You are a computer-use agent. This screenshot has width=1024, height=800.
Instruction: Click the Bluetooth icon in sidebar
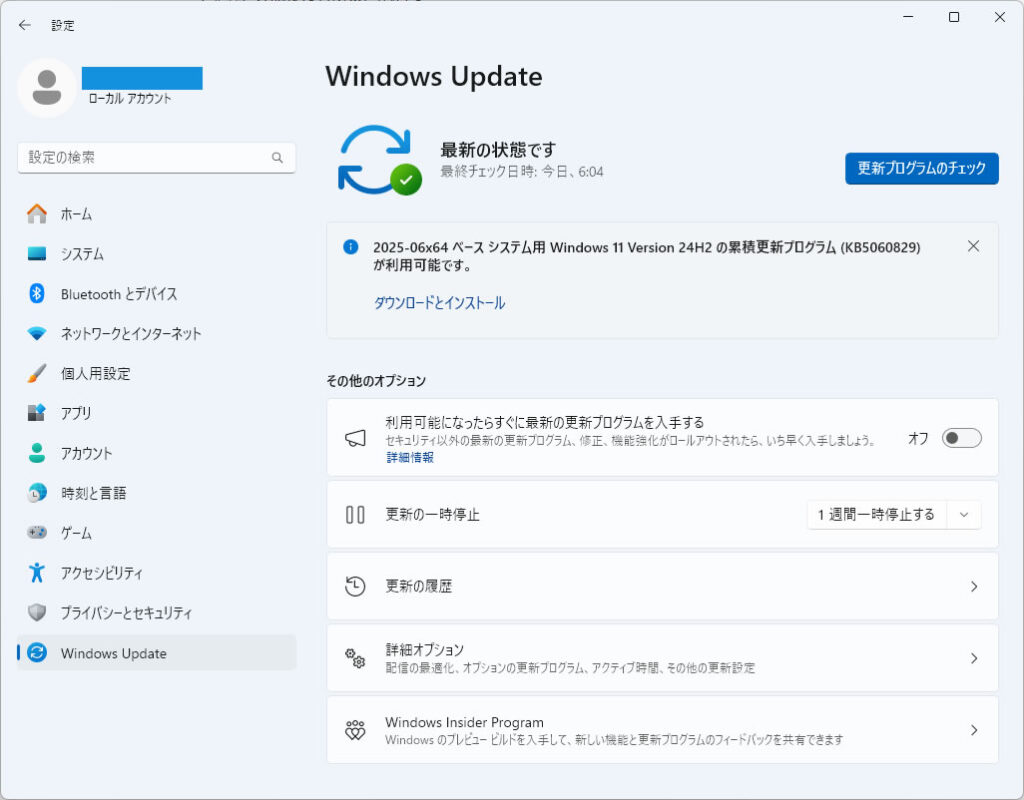pos(37,293)
